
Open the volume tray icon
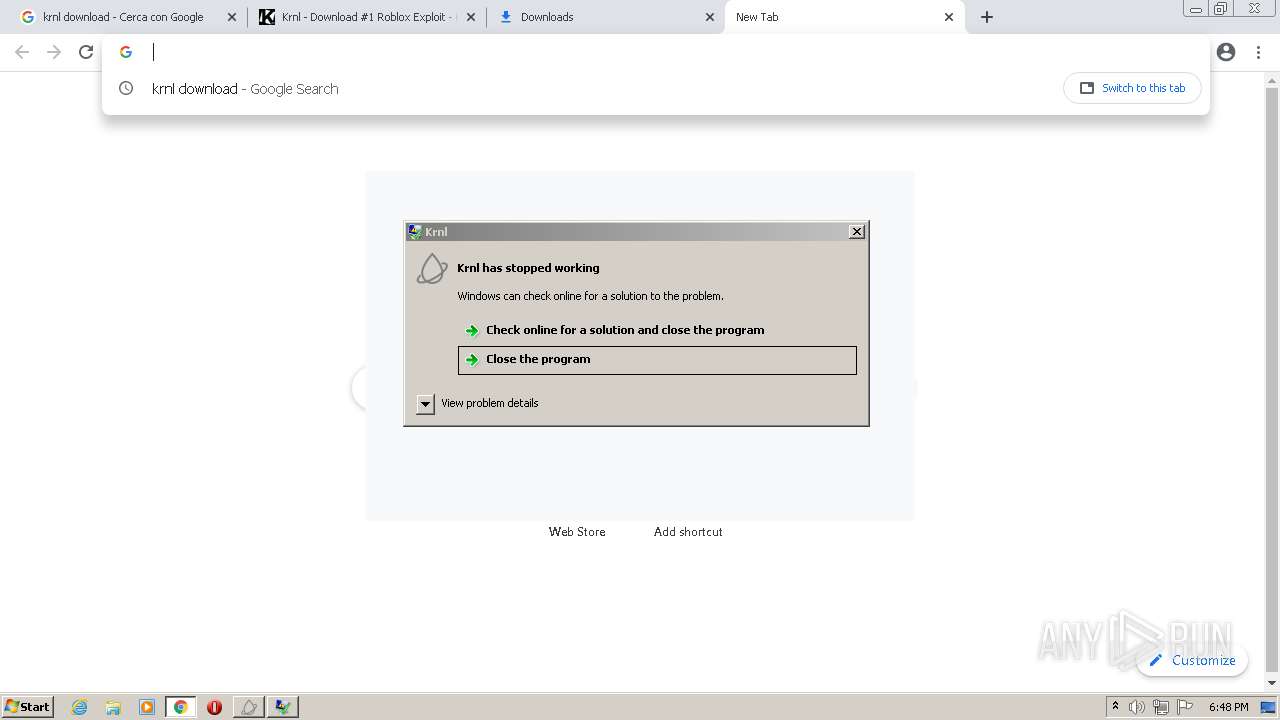(x=1137, y=707)
